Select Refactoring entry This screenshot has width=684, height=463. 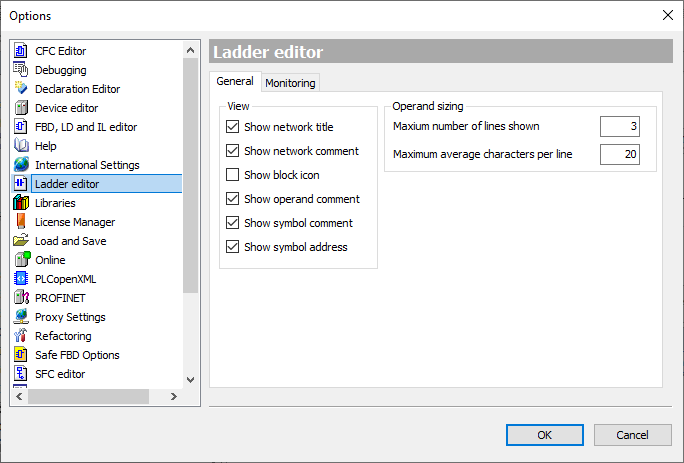(63, 336)
